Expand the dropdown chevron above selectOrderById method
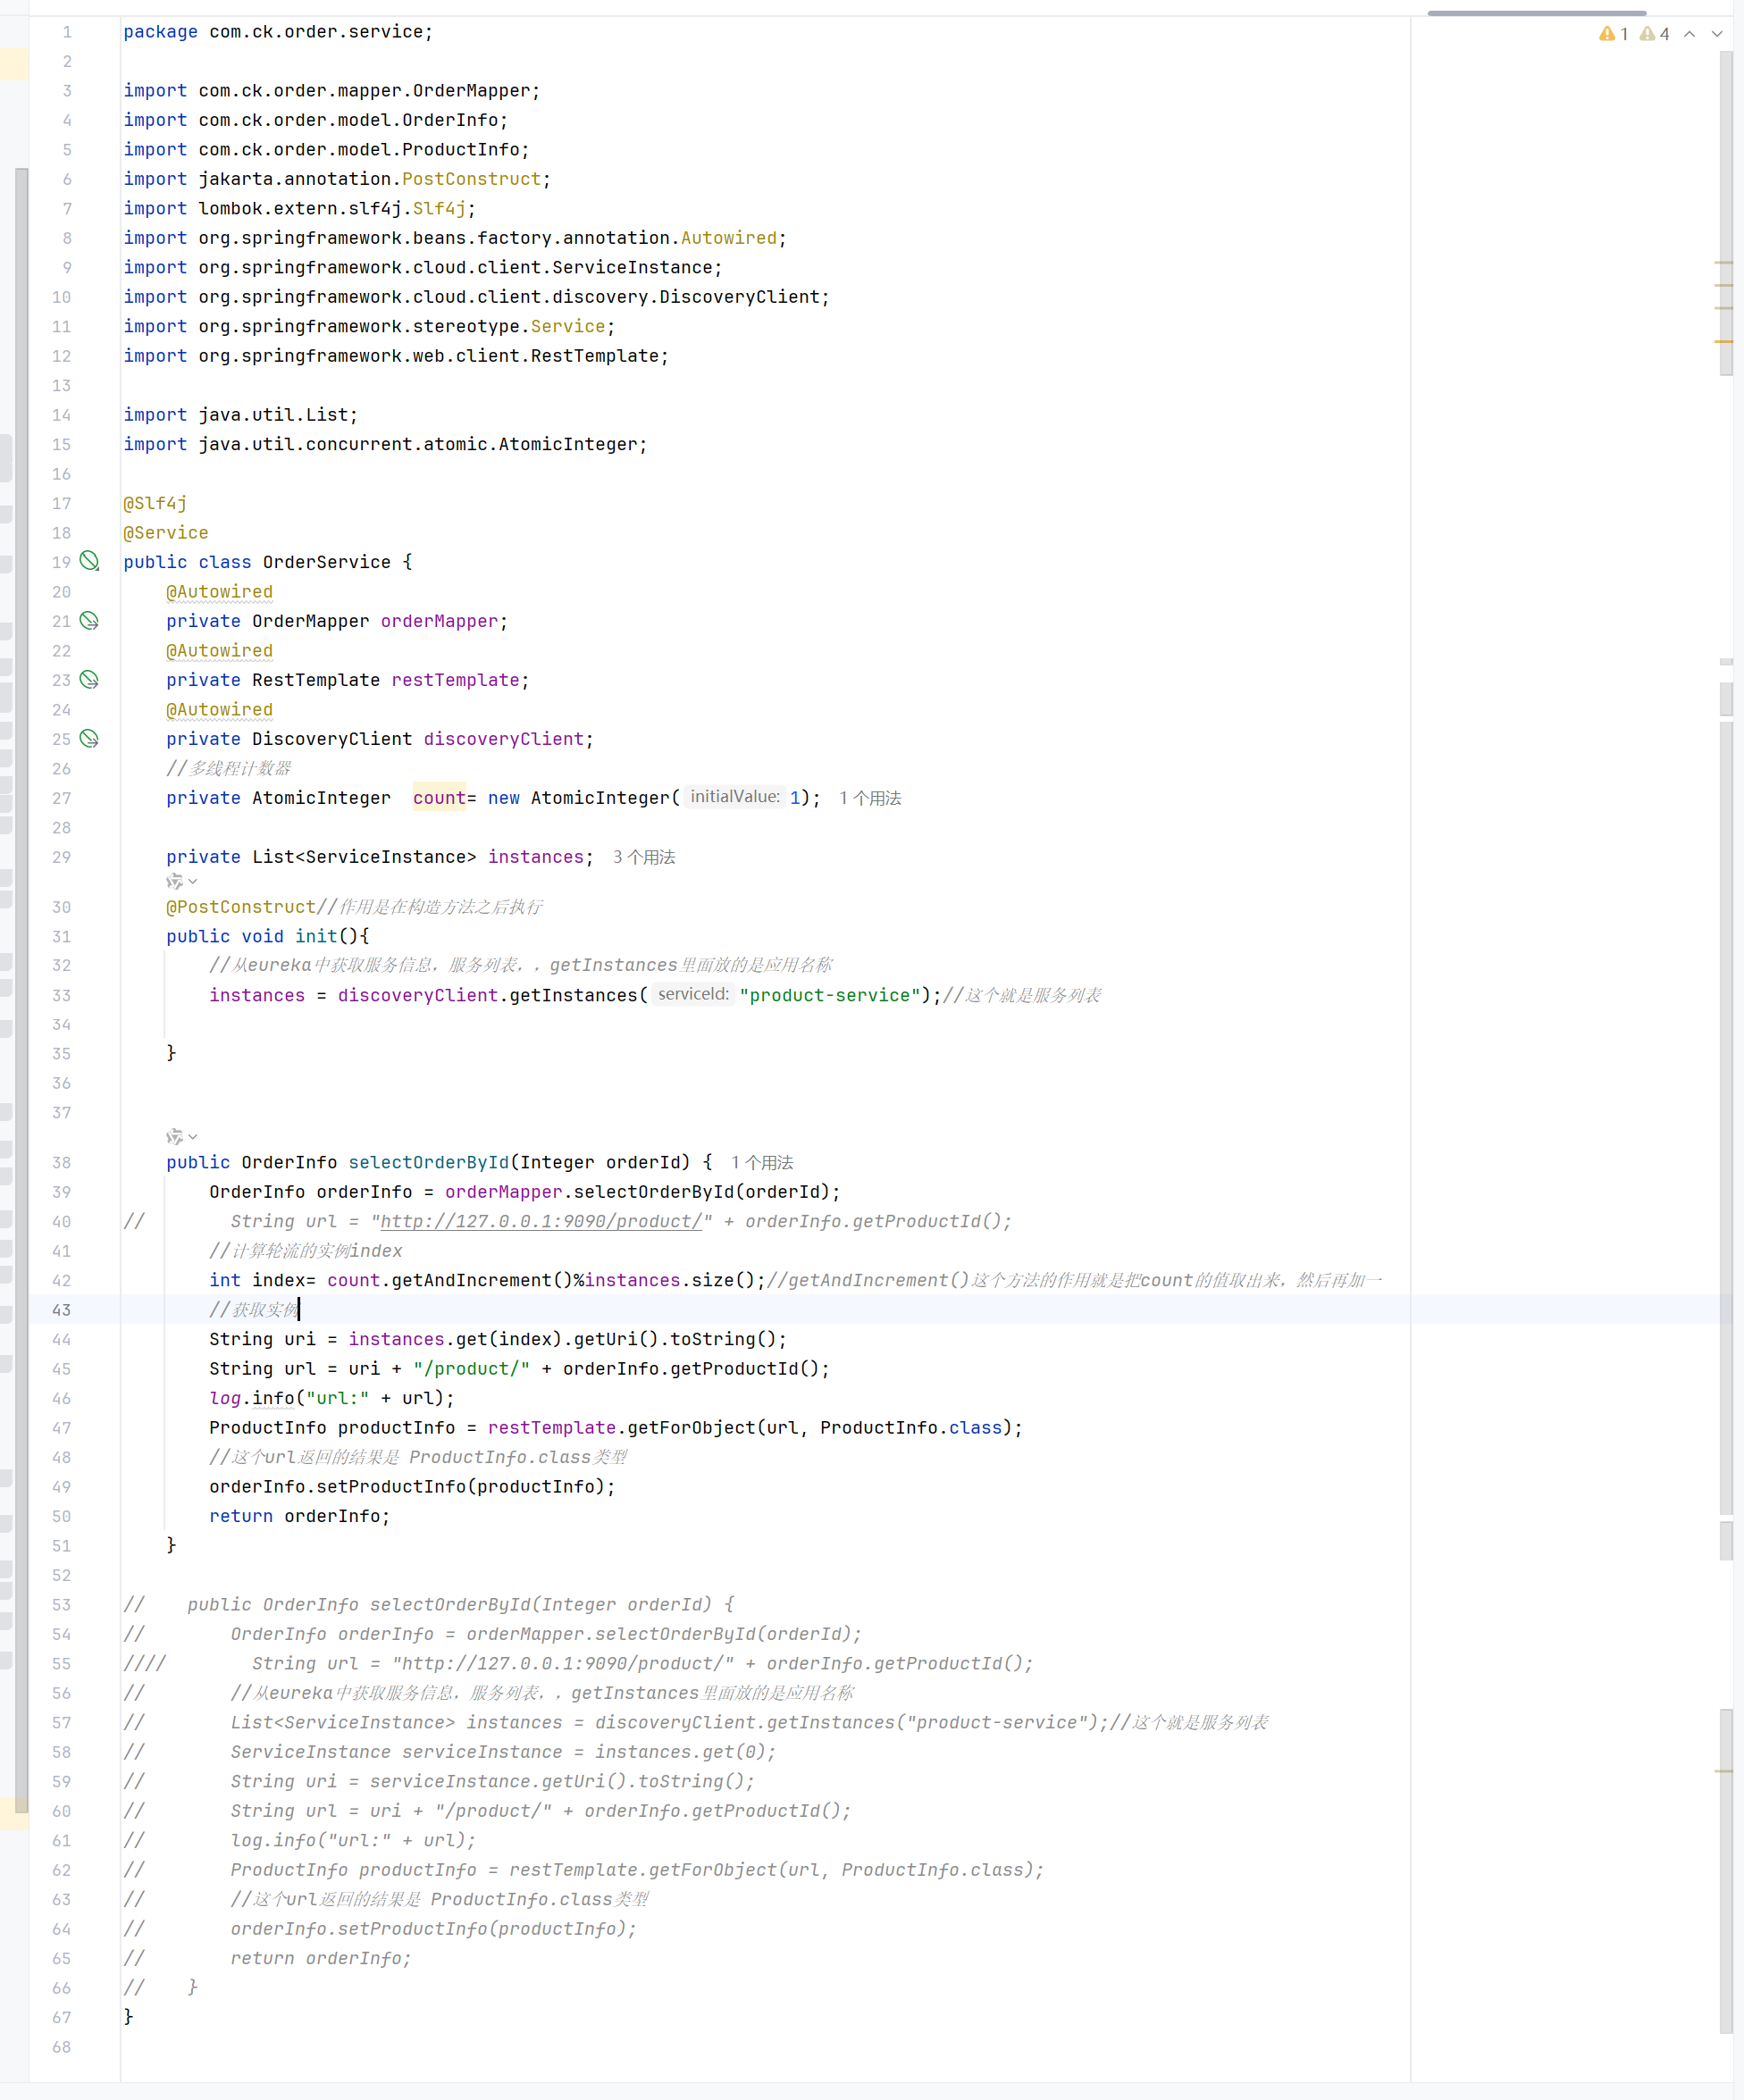The image size is (1744, 2100). click(193, 1137)
